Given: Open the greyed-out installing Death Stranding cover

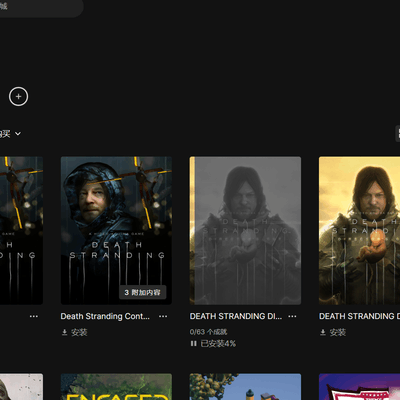Looking at the screenshot, I should pyautogui.click(x=245, y=230).
